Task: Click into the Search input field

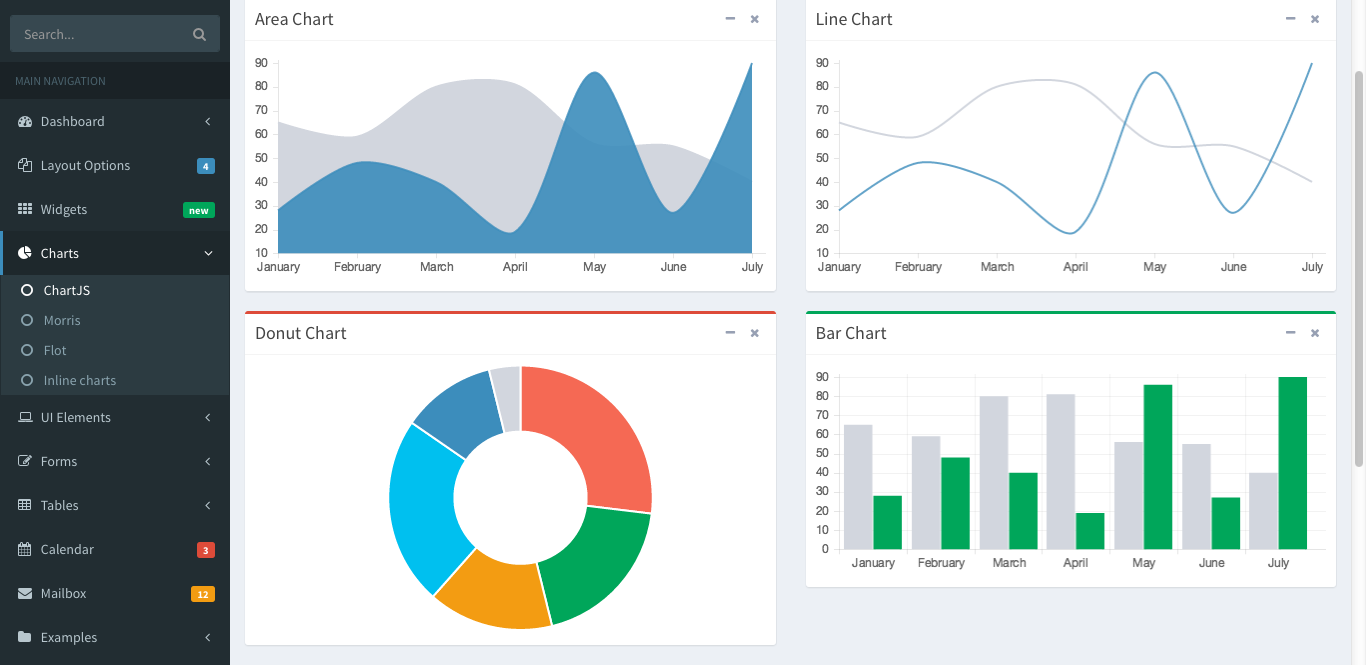Action: [x=100, y=34]
